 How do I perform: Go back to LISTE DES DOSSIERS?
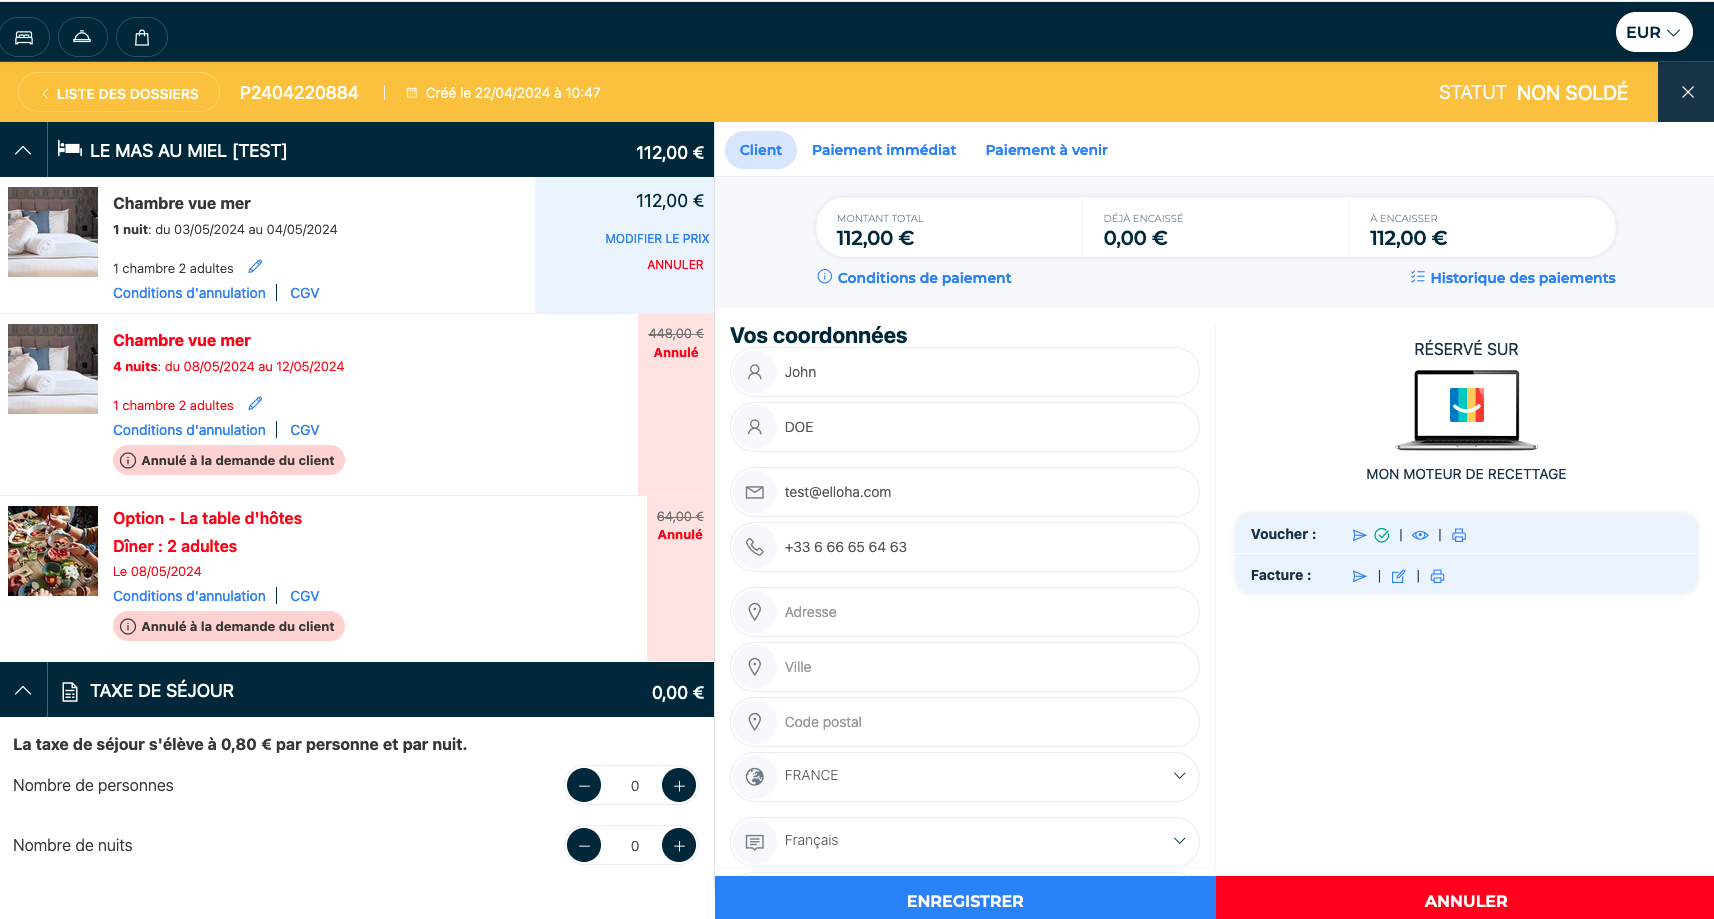tap(119, 93)
